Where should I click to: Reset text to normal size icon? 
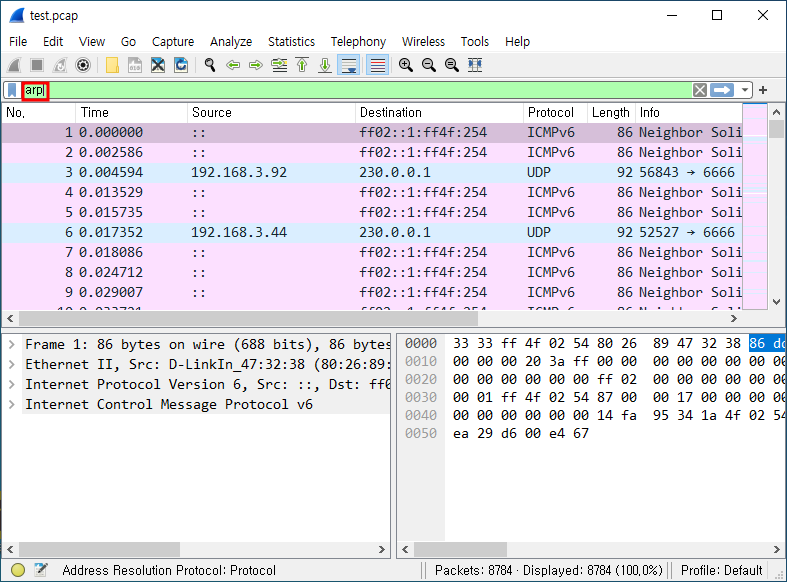click(452, 65)
